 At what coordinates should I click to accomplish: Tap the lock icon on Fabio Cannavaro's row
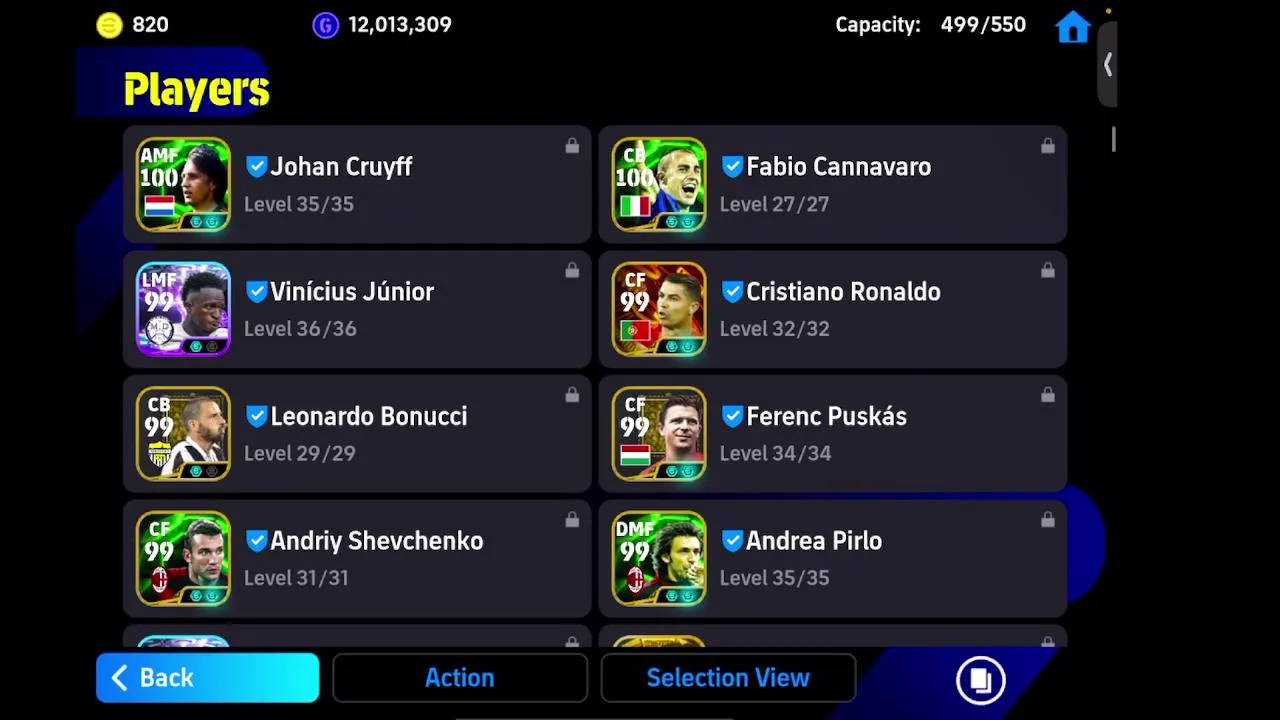pos(1047,146)
